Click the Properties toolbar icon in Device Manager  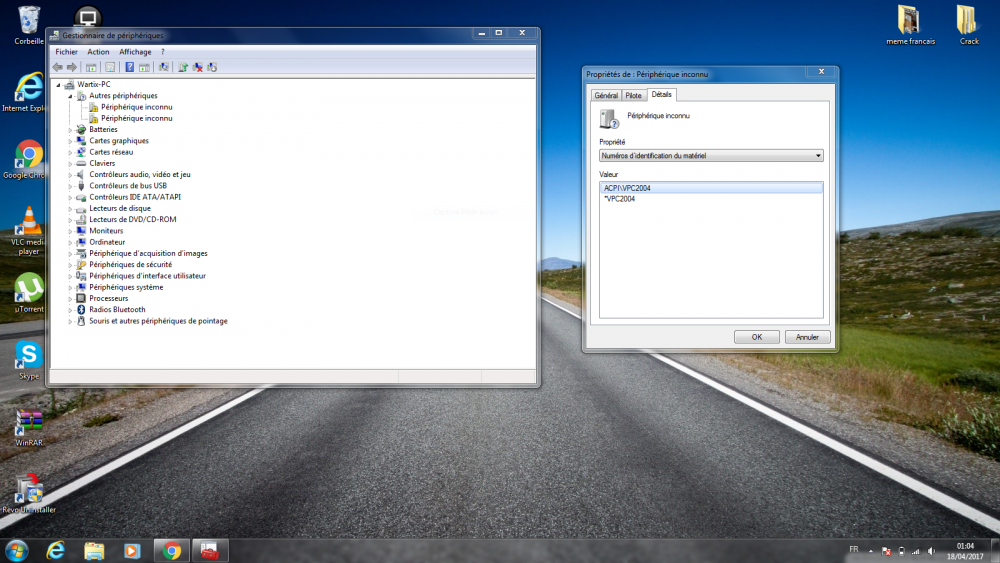pyautogui.click(x=110, y=67)
